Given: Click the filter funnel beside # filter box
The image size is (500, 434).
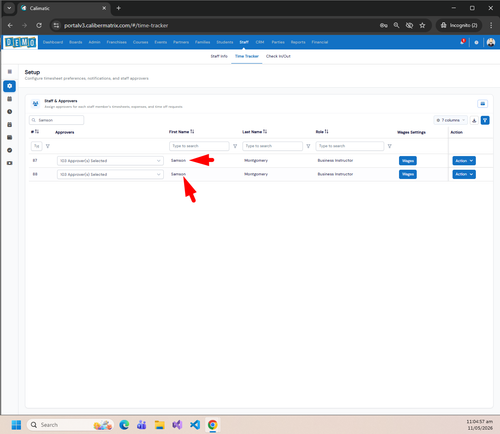Looking at the screenshot, I should tap(48, 146).
